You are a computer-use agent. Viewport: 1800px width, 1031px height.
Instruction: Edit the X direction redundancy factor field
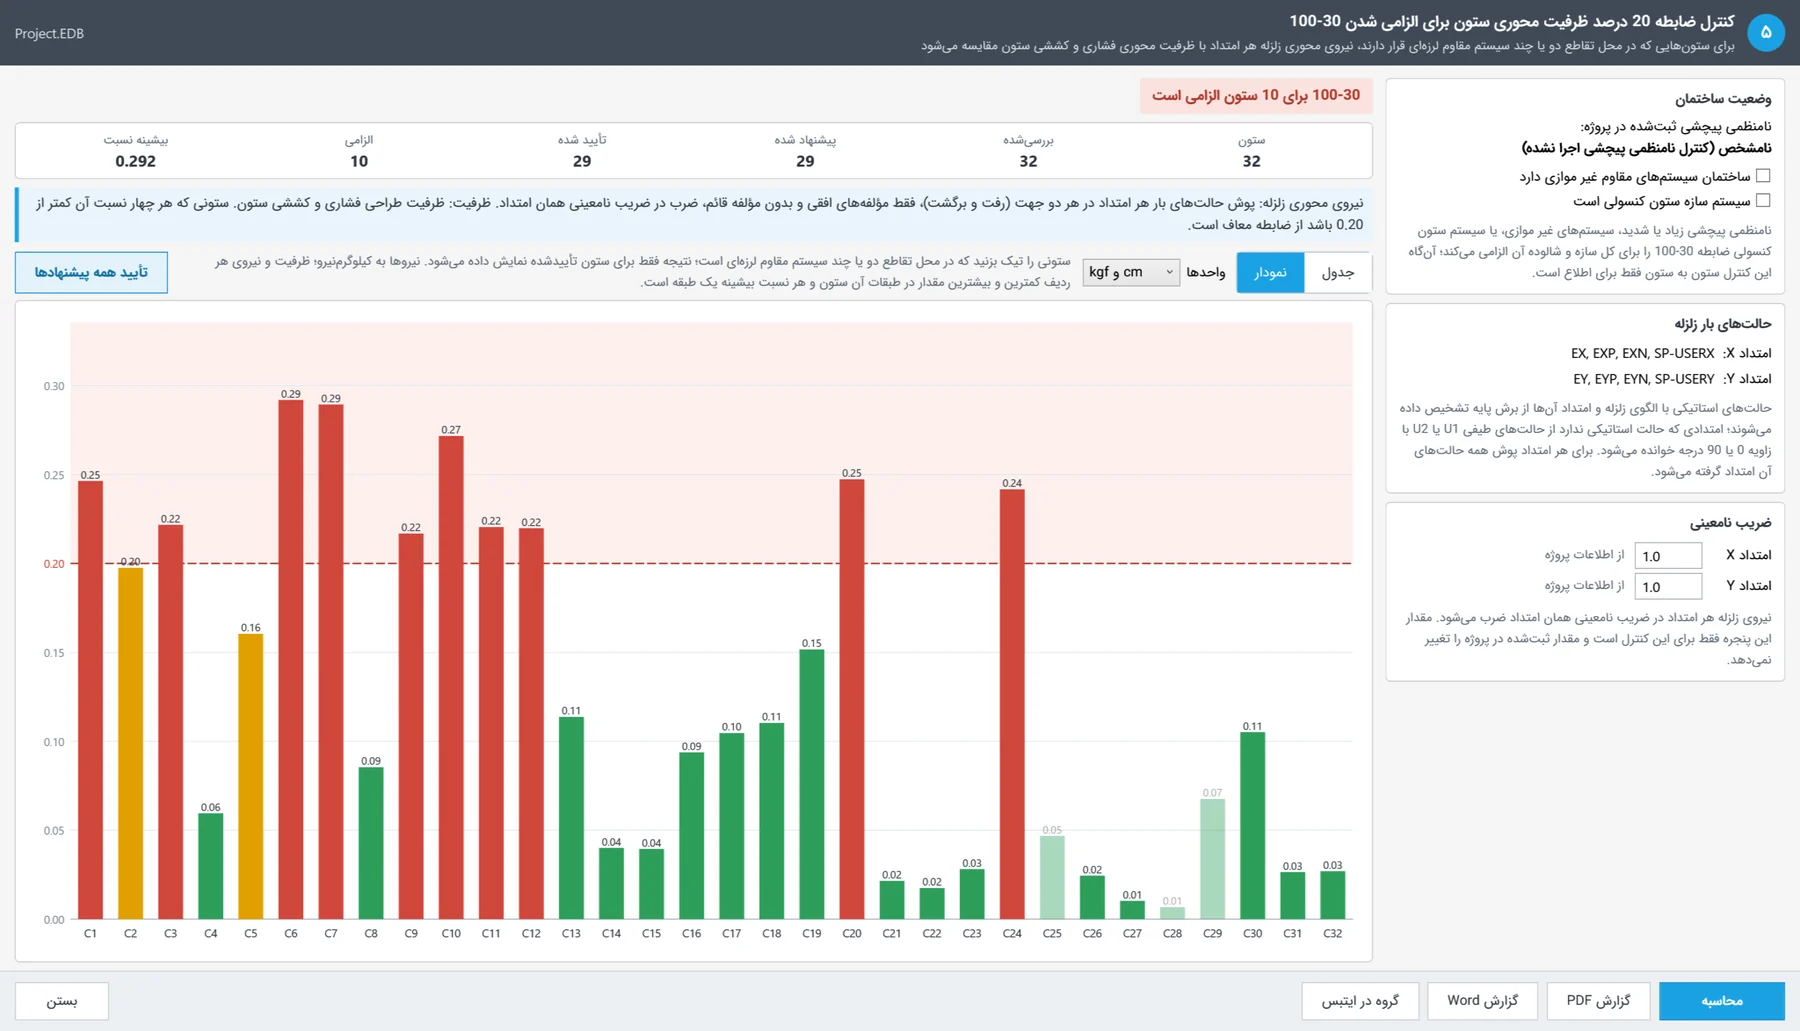coord(1668,556)
